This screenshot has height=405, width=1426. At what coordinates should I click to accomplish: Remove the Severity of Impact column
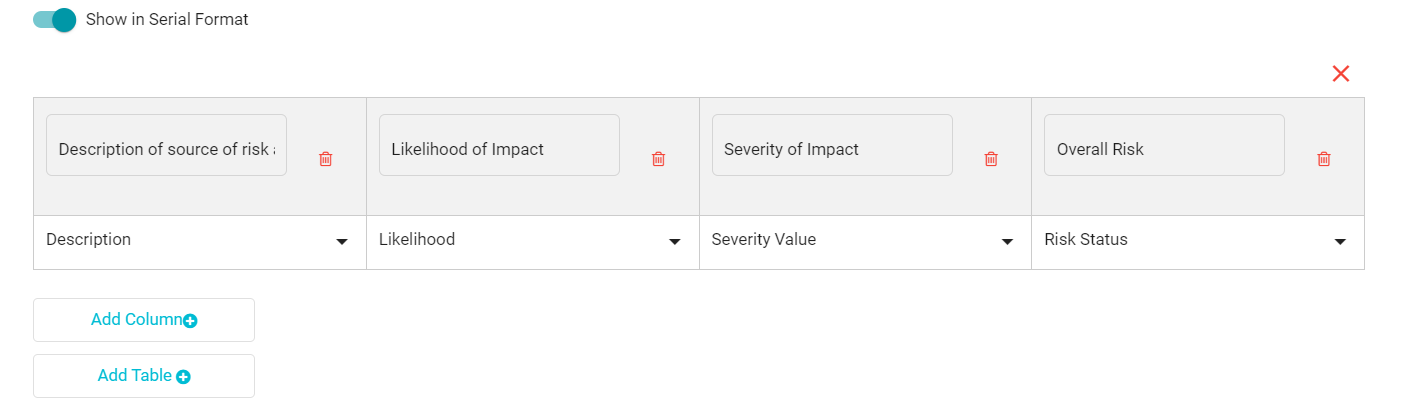coord(991,159)
